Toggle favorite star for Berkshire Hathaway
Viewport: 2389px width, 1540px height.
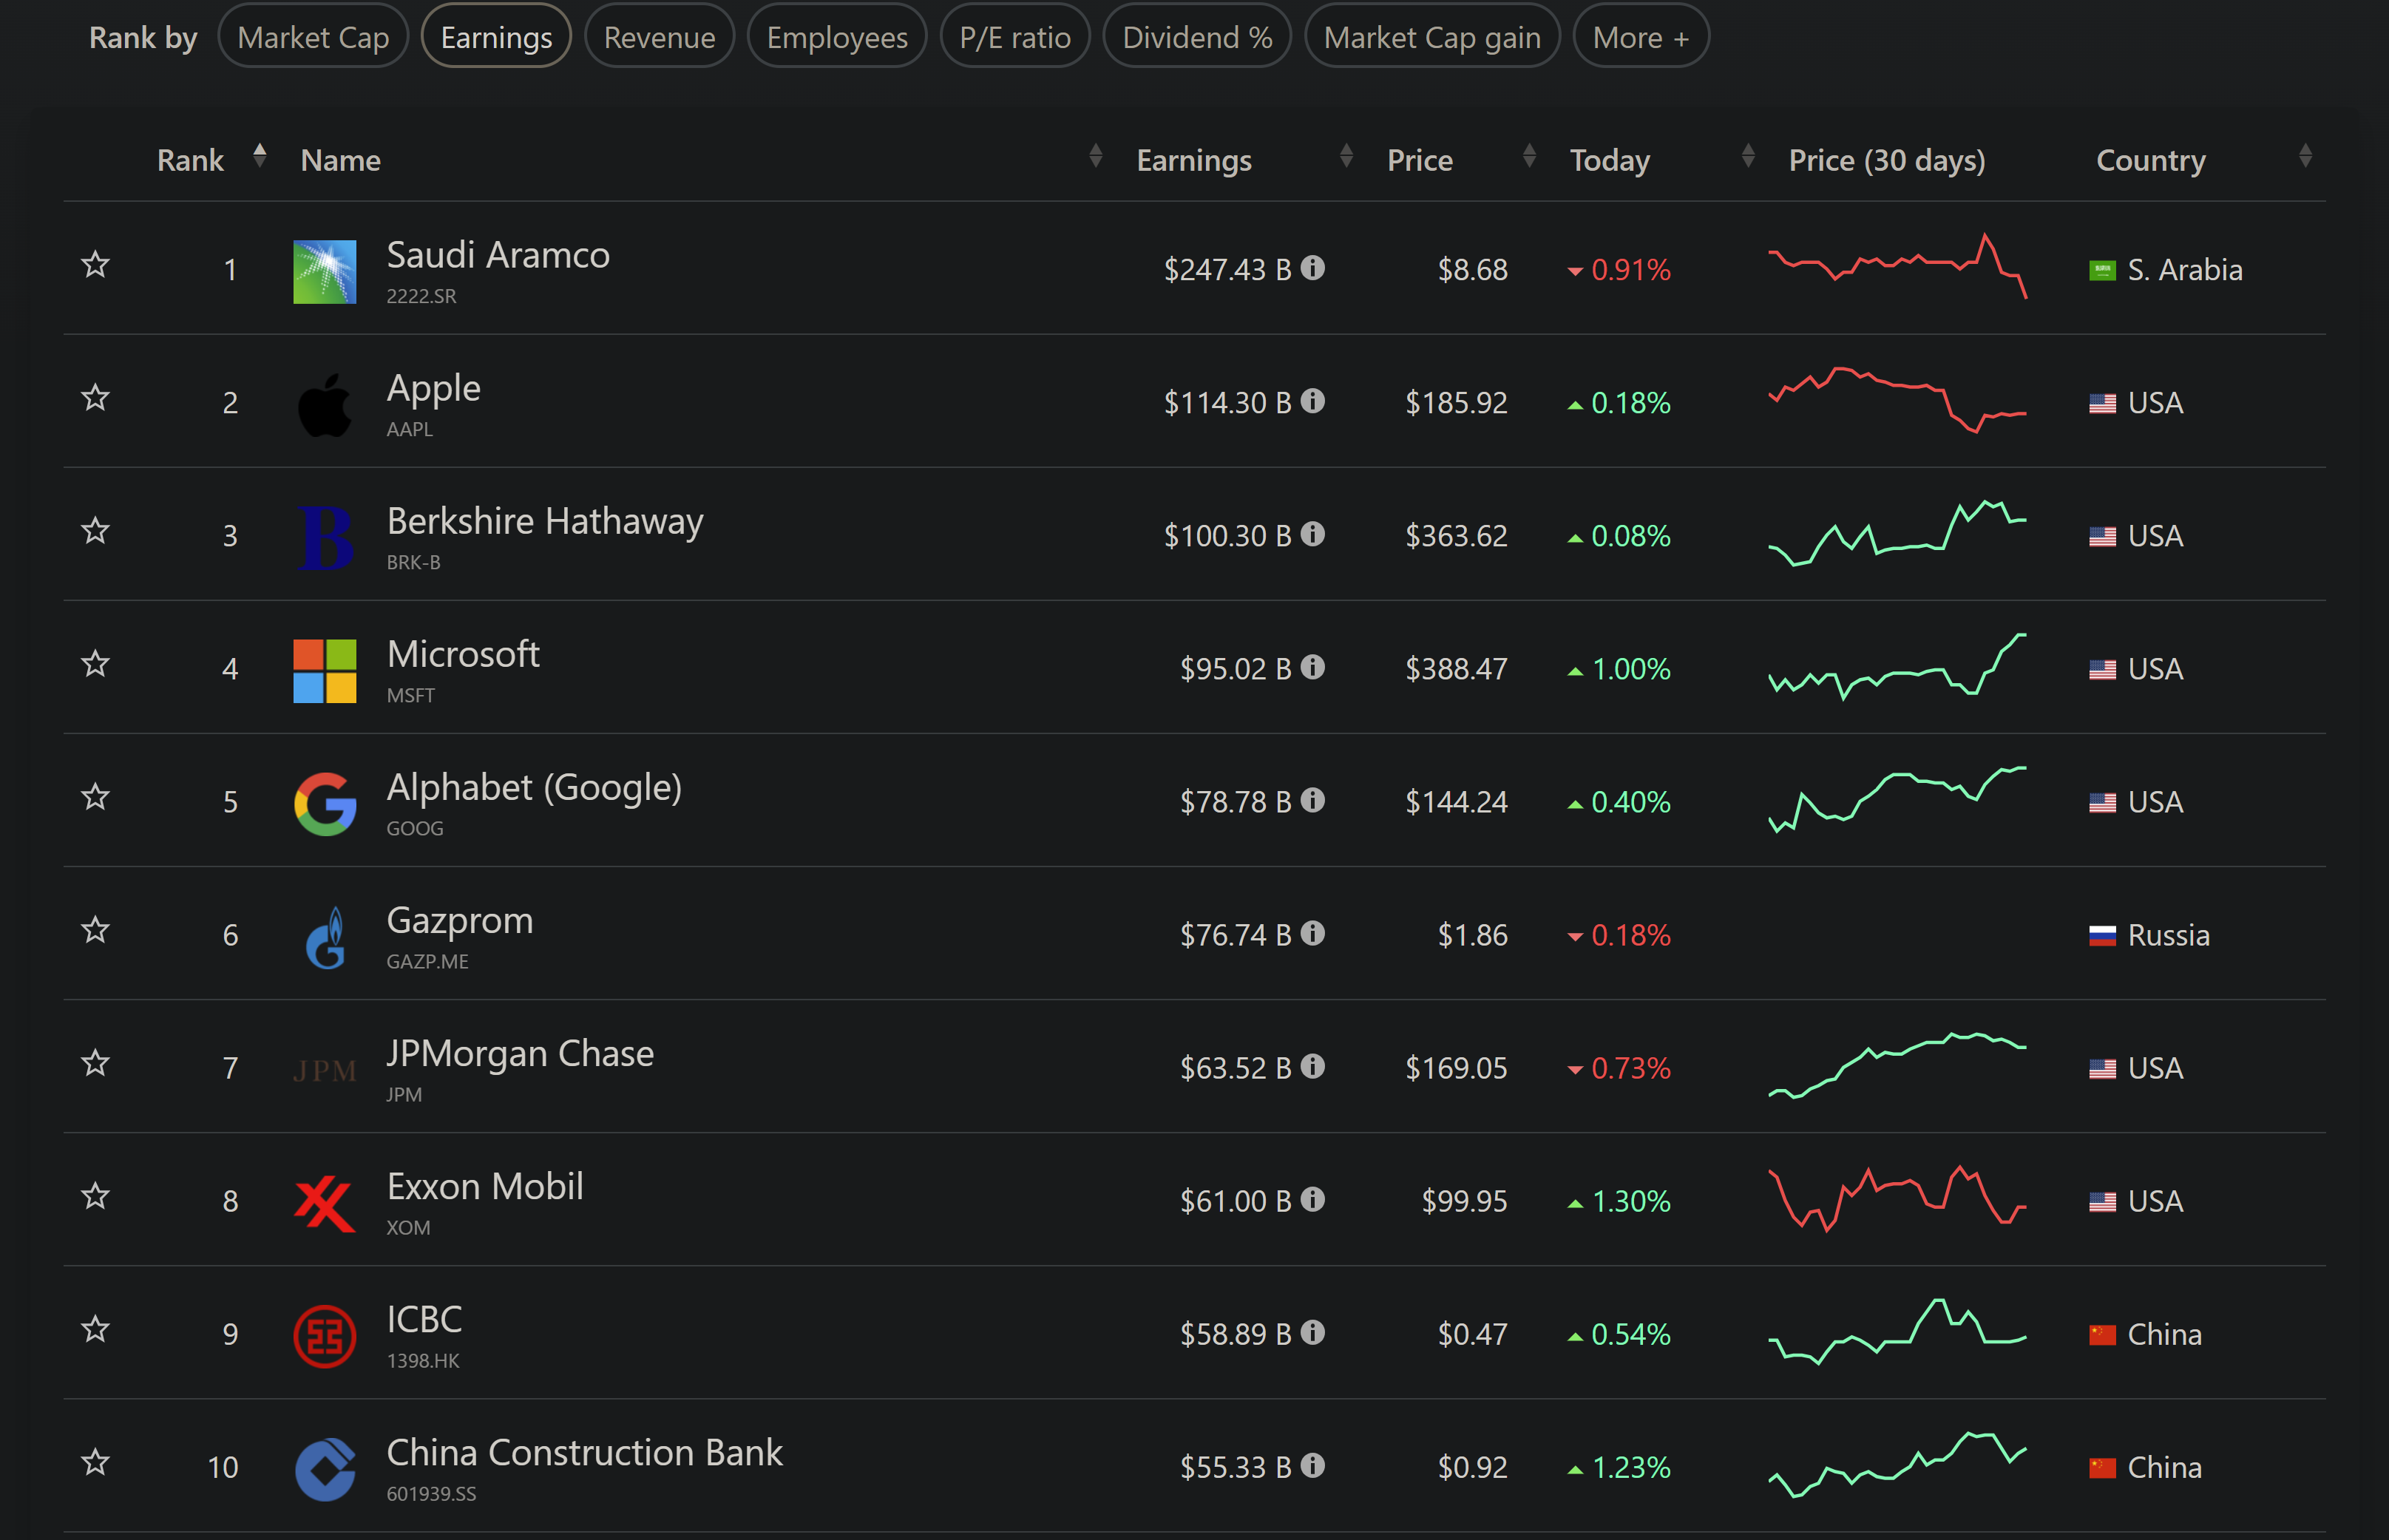click(x=95, y=531)
